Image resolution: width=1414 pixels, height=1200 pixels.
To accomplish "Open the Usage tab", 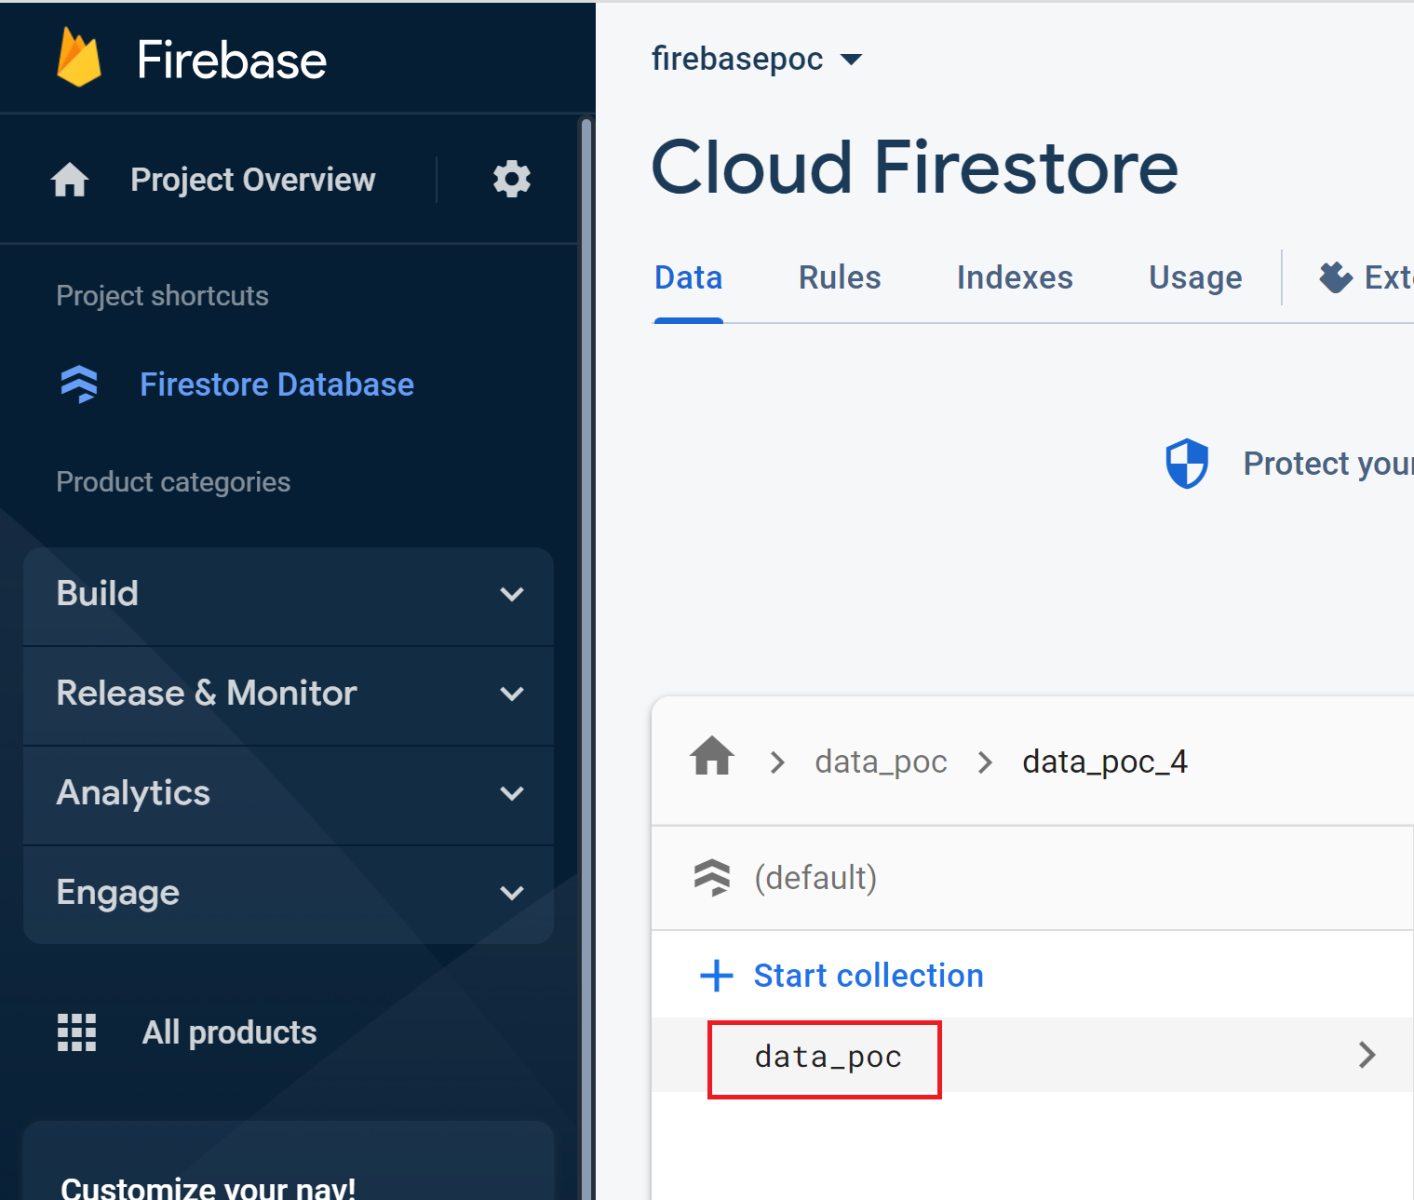I will pyautogui.click(x=1195, y=278).
